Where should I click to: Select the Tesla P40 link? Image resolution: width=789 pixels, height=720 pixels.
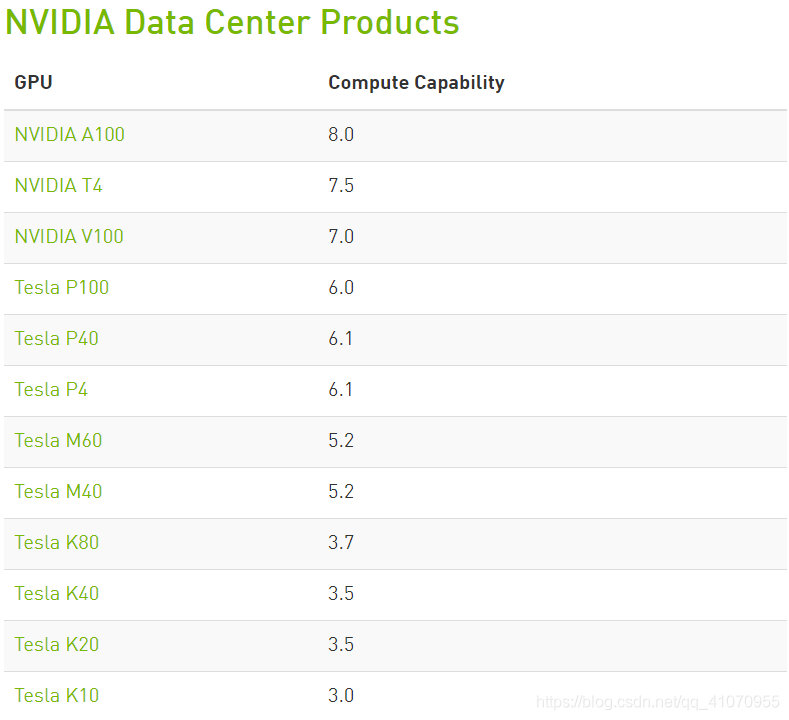(x=56, y=338)
